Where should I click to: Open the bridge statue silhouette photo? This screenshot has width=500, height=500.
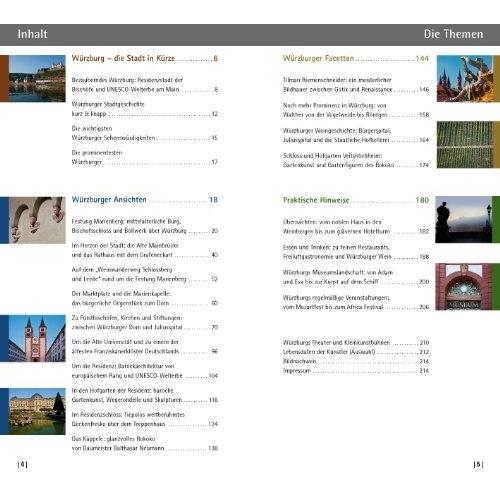pos(463,219)
